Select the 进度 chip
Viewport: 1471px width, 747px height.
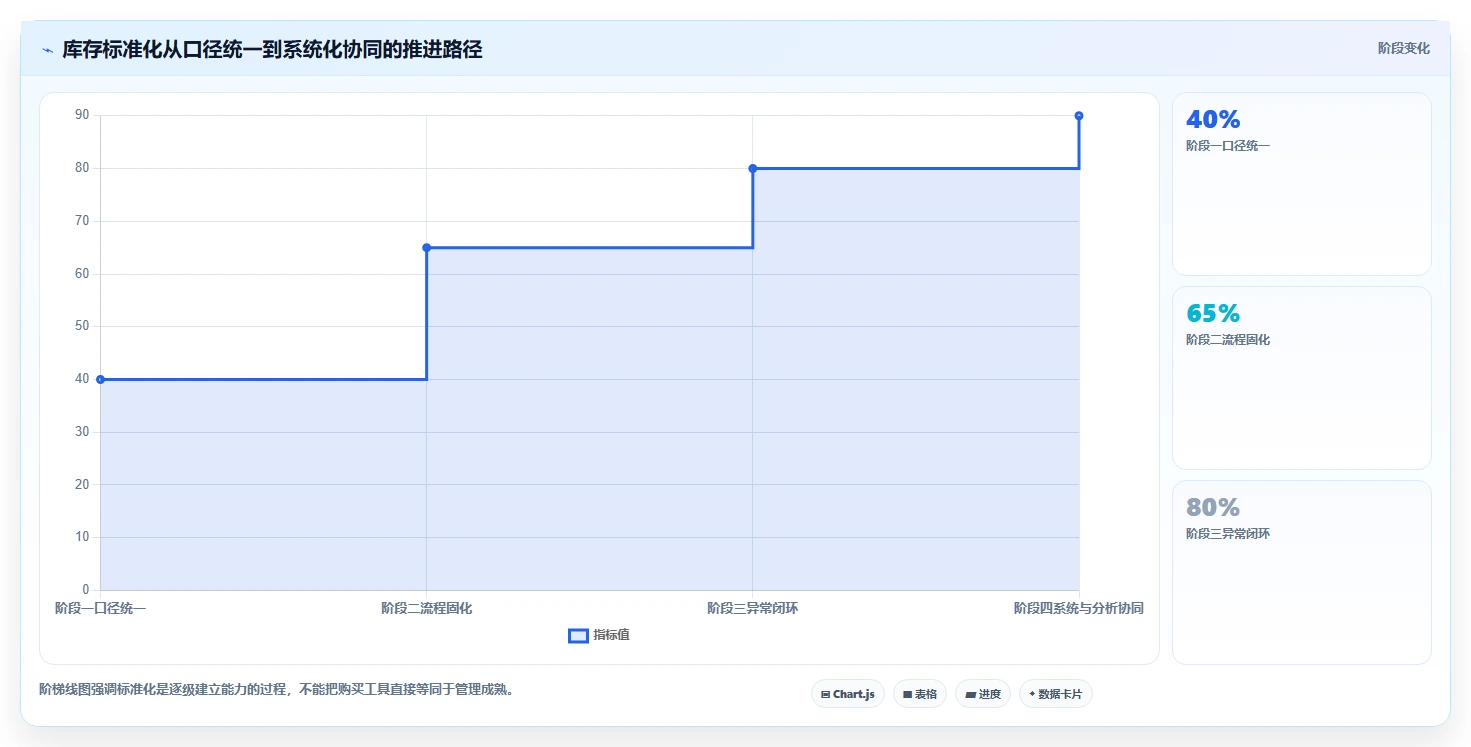983,694
